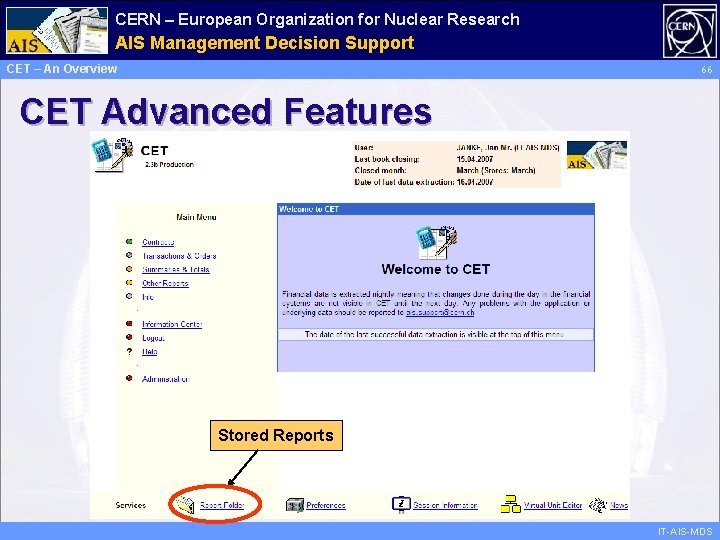
Task: Click the AIS banner image in slide header
Action: pyautogui.click(x=57, y=30)
